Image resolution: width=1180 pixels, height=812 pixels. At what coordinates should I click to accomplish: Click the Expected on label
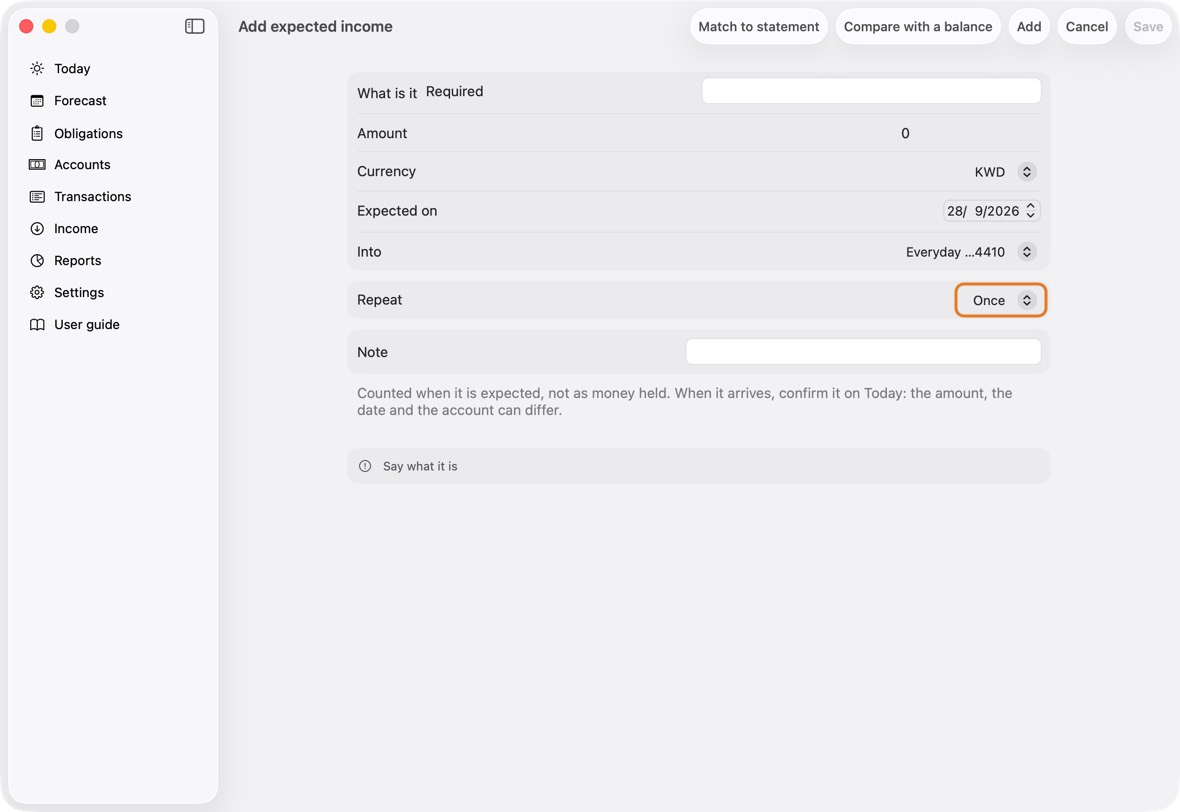click(397, 211)
